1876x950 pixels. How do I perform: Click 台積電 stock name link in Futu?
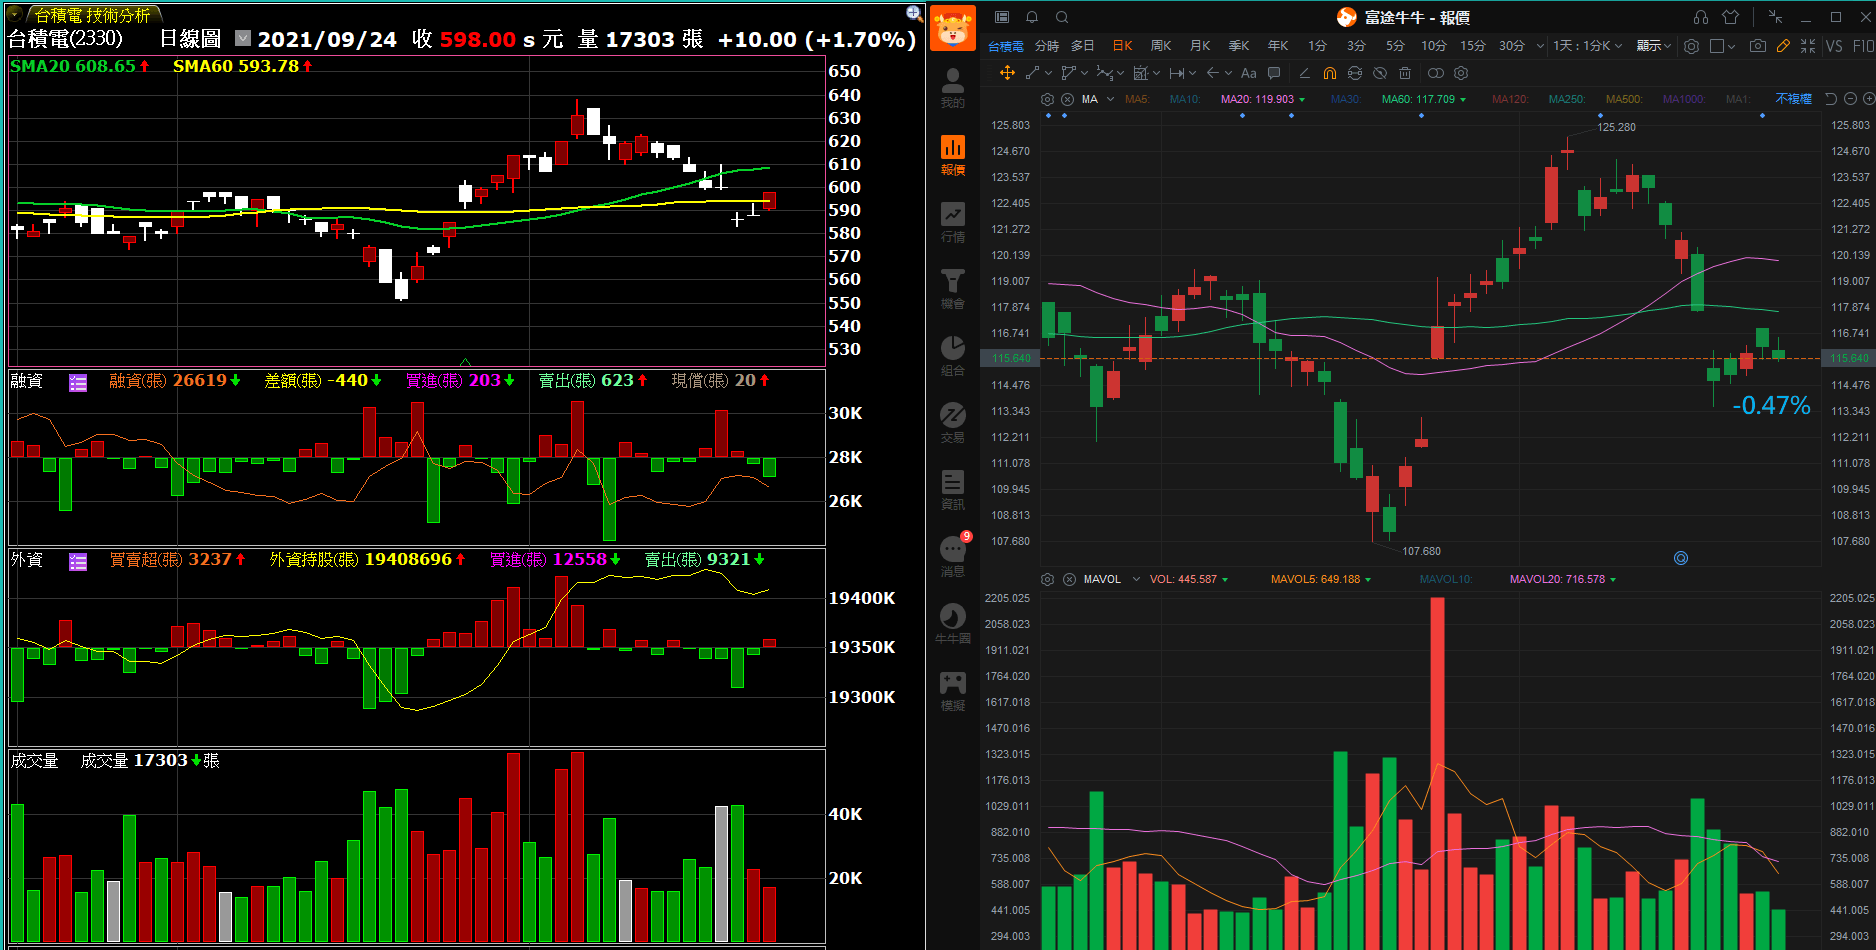click(1005, 46)
